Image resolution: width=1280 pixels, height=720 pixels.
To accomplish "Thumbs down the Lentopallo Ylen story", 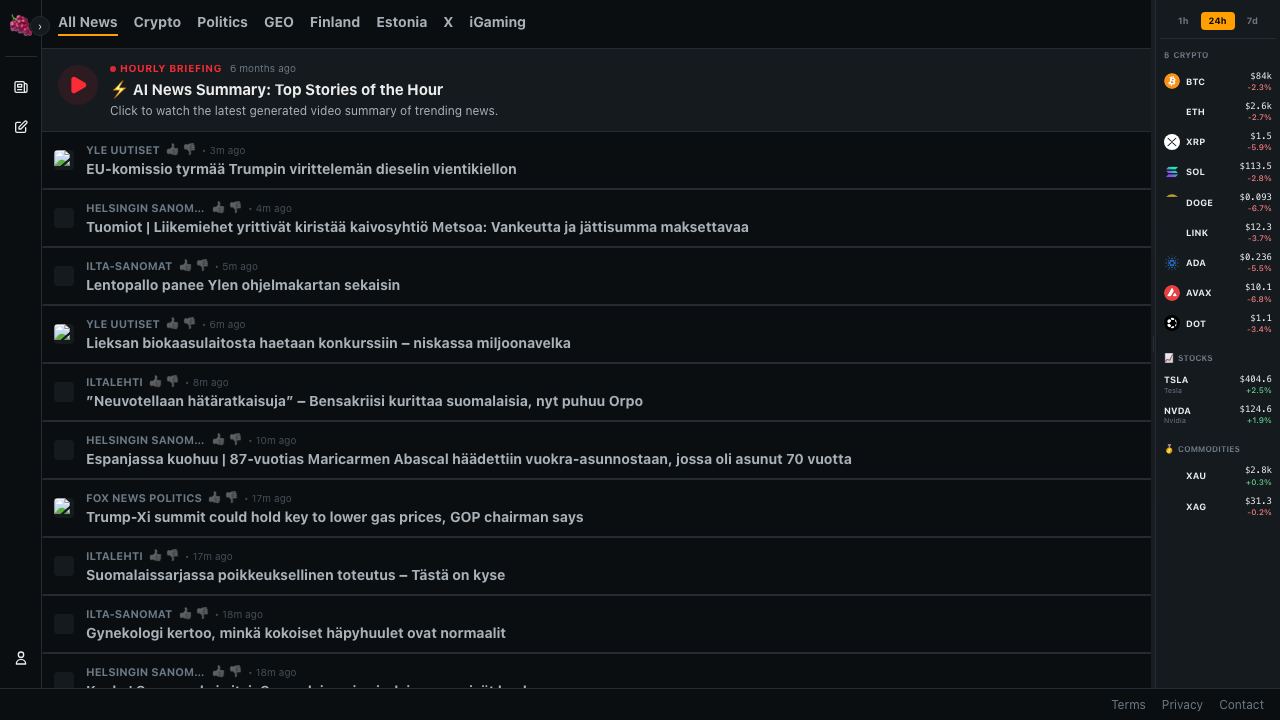I will tap(203, 266).
